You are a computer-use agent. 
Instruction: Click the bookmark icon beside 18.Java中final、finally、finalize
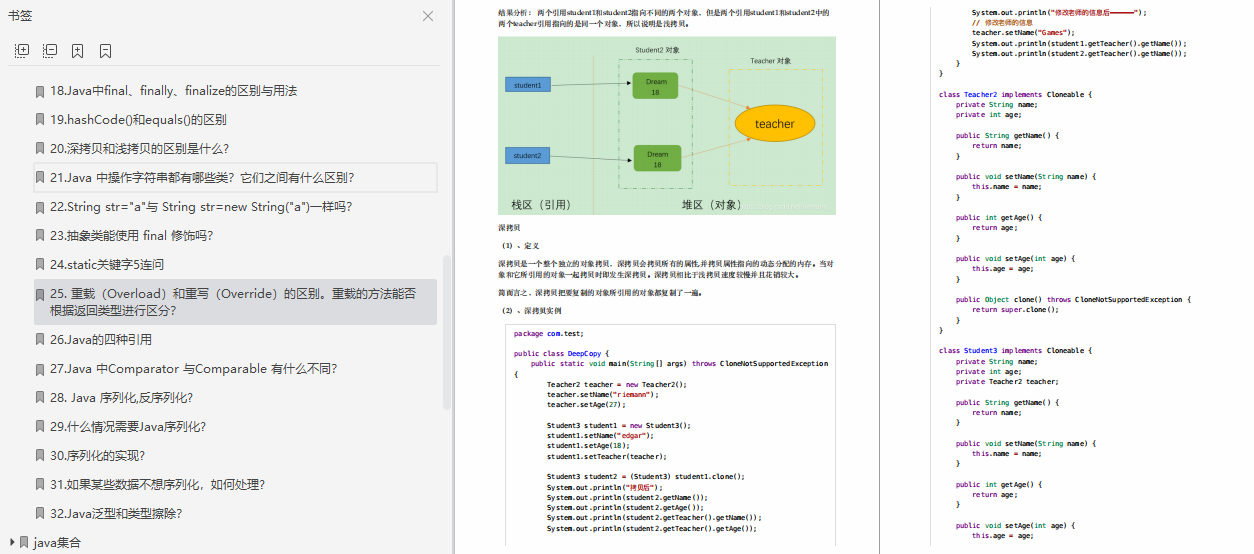tap(40, 91)
